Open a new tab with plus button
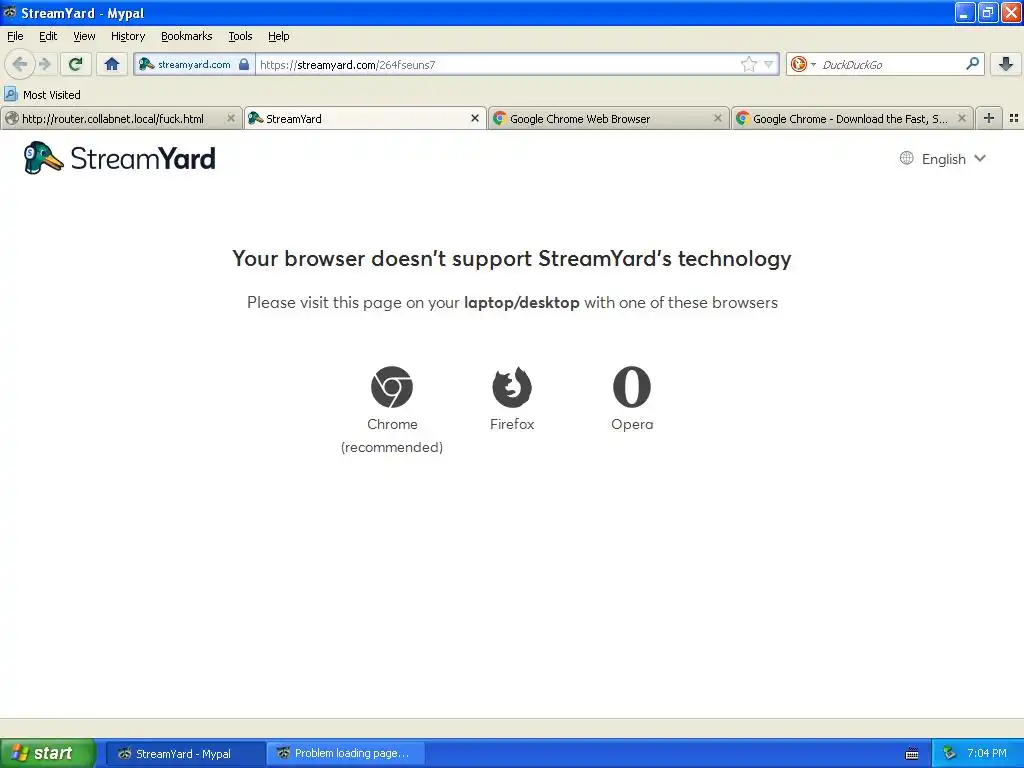 [989, 118]
